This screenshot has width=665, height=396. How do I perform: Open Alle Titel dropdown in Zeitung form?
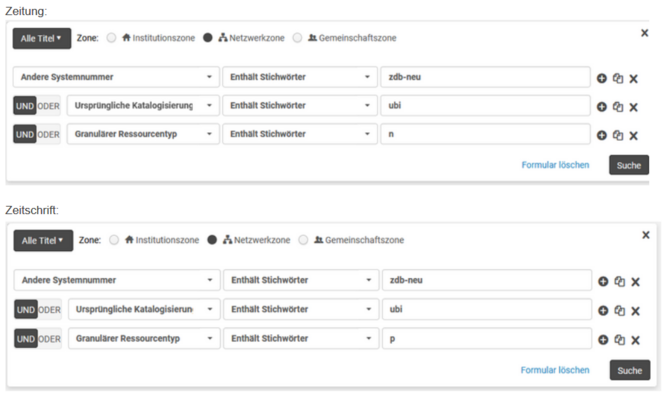[x=42, y=39]
